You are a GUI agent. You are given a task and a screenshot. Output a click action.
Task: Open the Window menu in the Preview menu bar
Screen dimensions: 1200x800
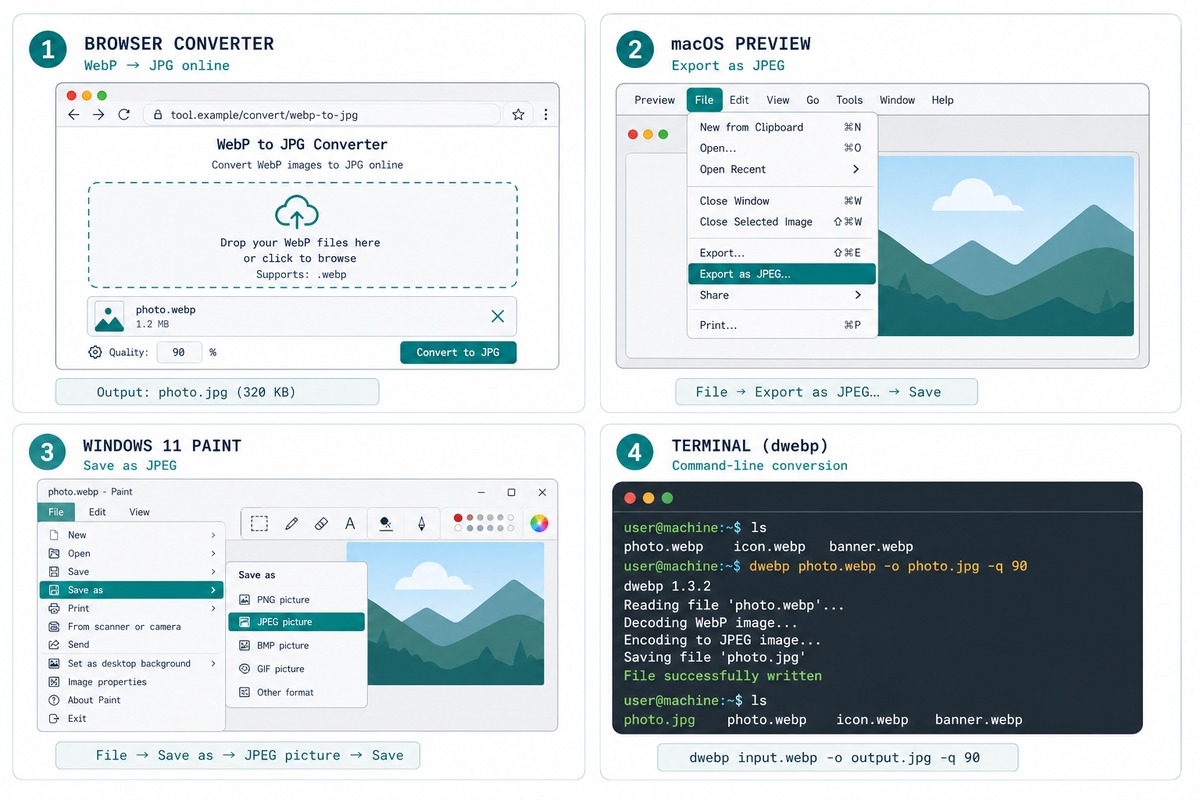point(897,100)
